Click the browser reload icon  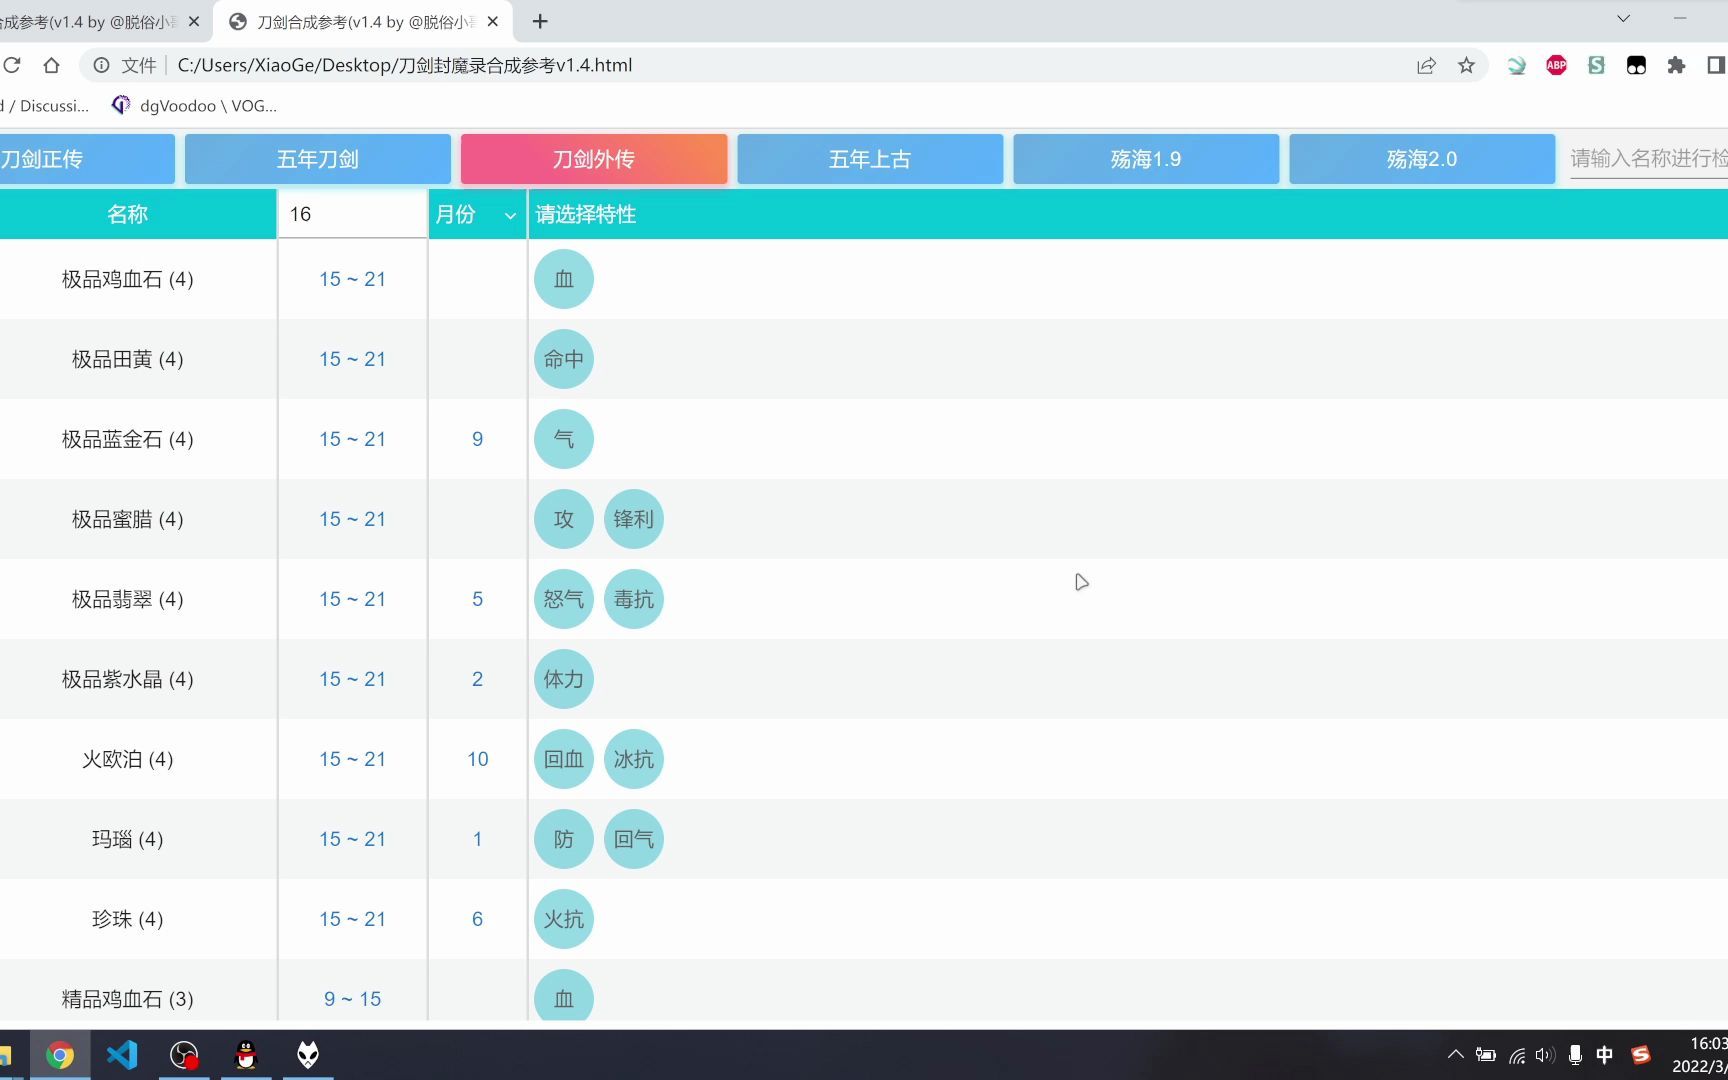[12, 65]
